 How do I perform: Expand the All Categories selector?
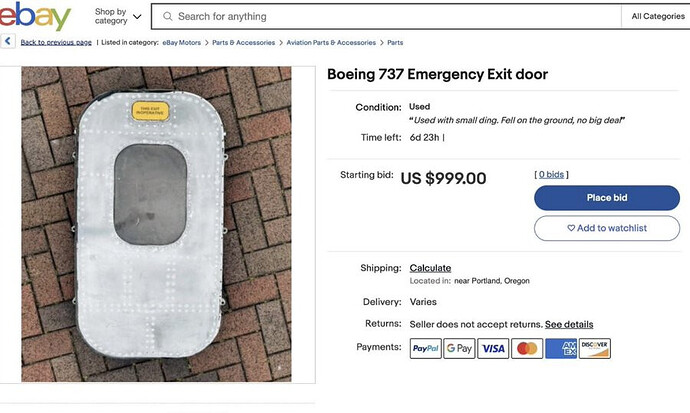tap(657, 17)
